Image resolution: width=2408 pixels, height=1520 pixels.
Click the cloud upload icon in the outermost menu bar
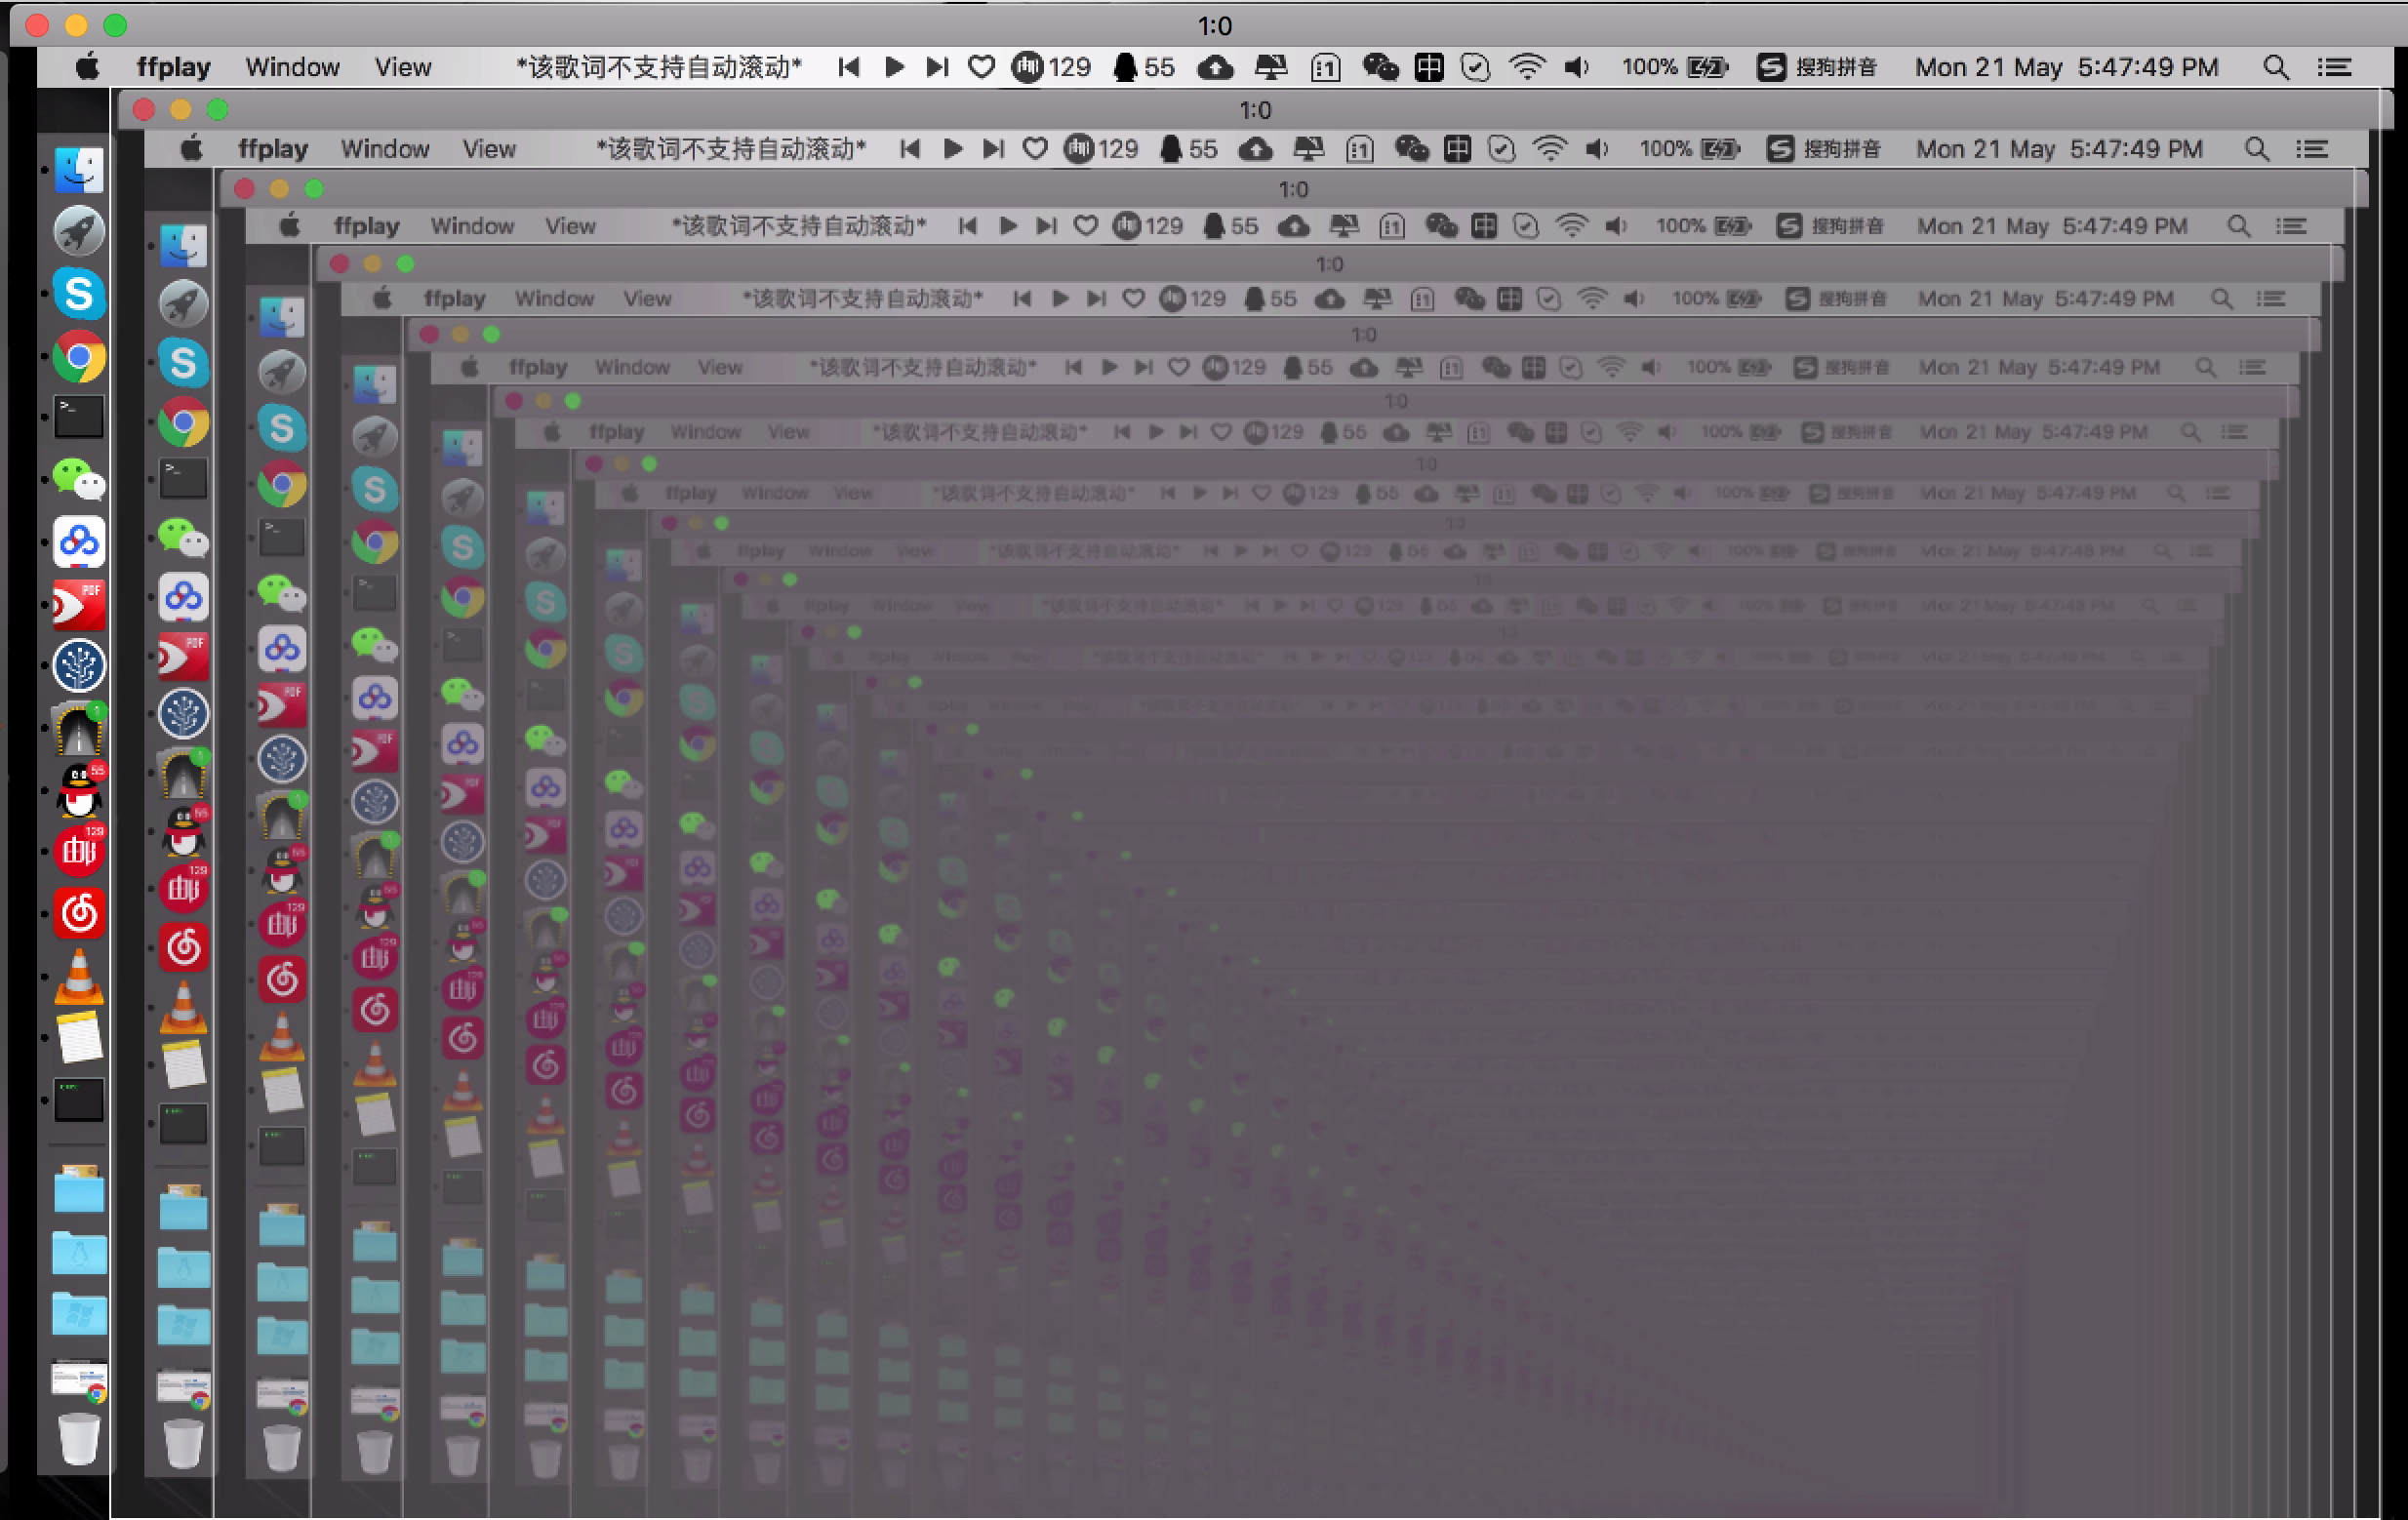pyautogui.click(x=1215, y=67)
